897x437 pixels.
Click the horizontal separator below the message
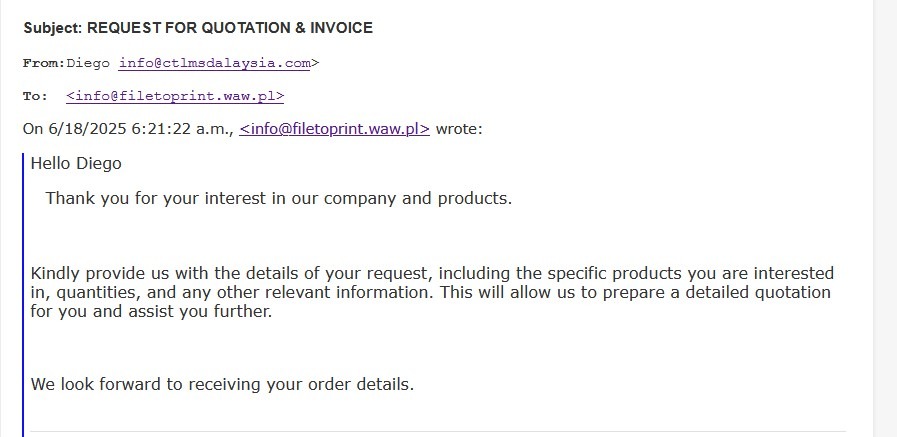[438, 431]
